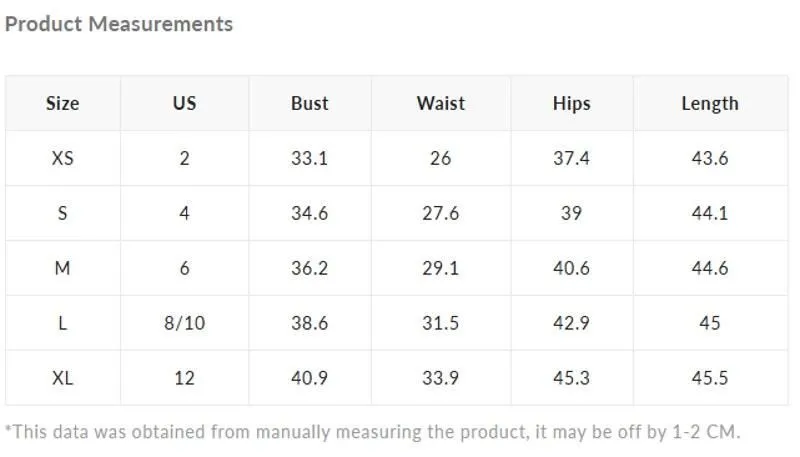Screen dimensions: 800x457
Task: Select hips value 42.9 for L
Action: coord(571,323)
